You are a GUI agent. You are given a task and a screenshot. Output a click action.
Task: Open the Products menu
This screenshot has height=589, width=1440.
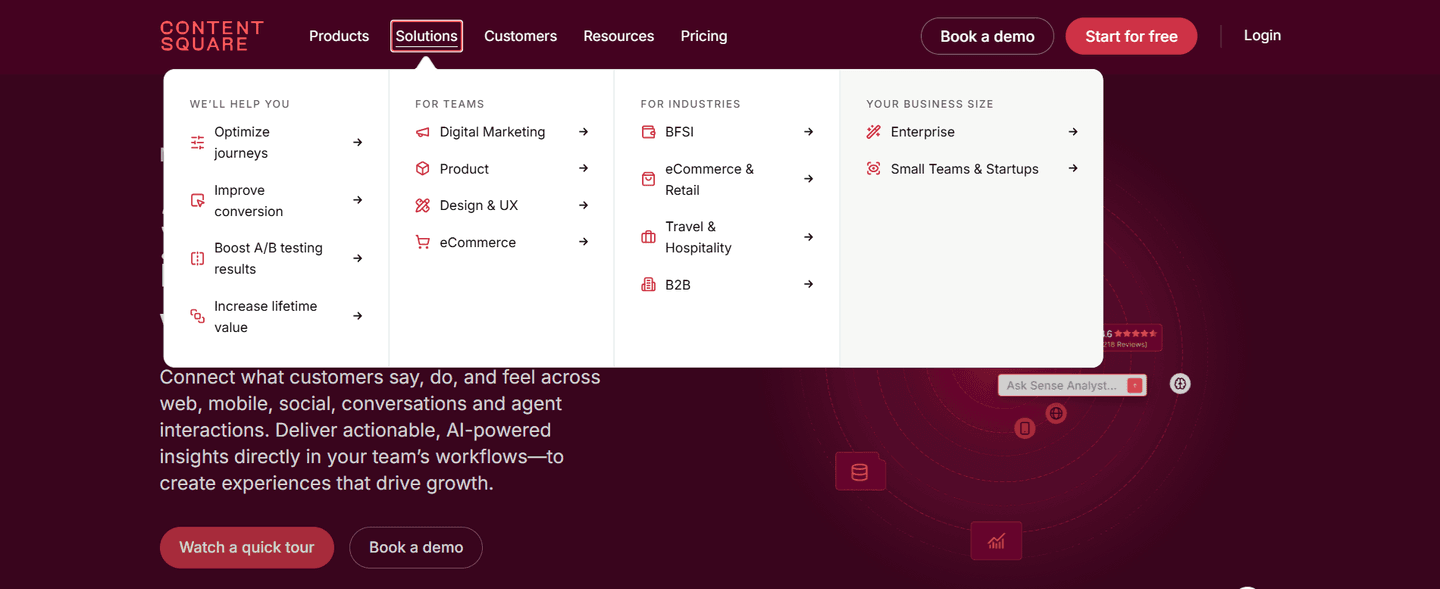339,36
